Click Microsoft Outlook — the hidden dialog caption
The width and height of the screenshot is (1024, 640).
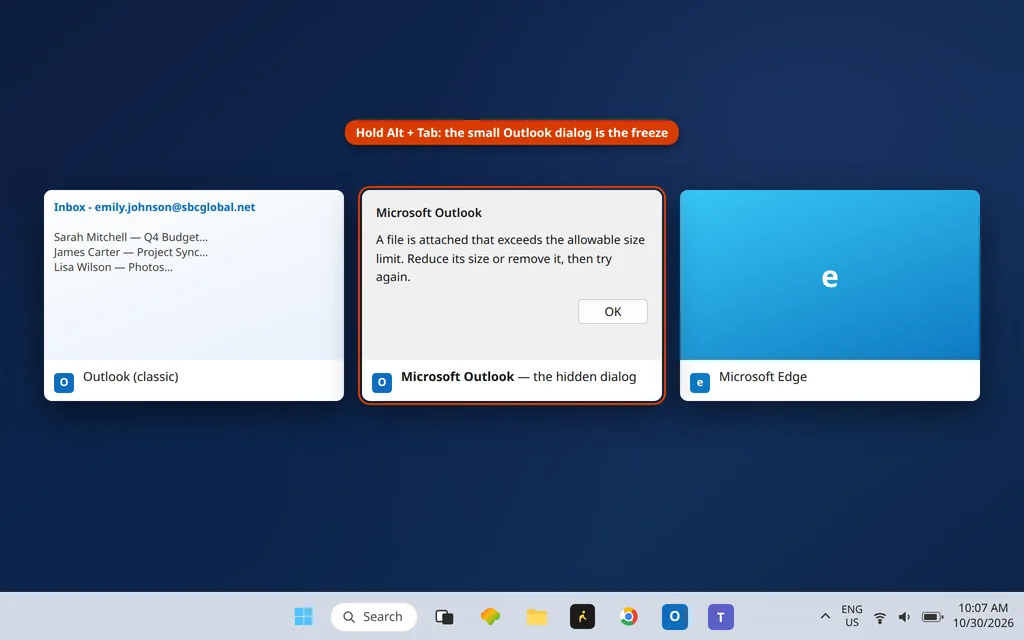pos(519,377)
